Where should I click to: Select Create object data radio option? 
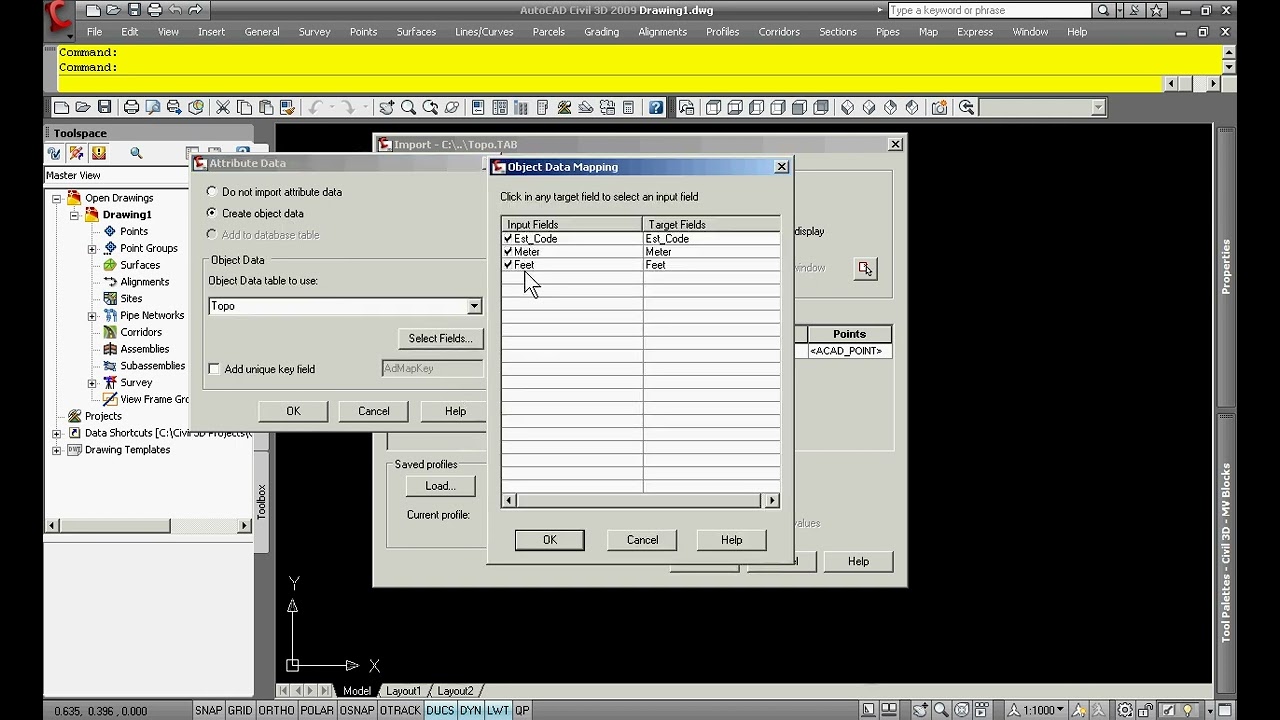tap(211, 213)
